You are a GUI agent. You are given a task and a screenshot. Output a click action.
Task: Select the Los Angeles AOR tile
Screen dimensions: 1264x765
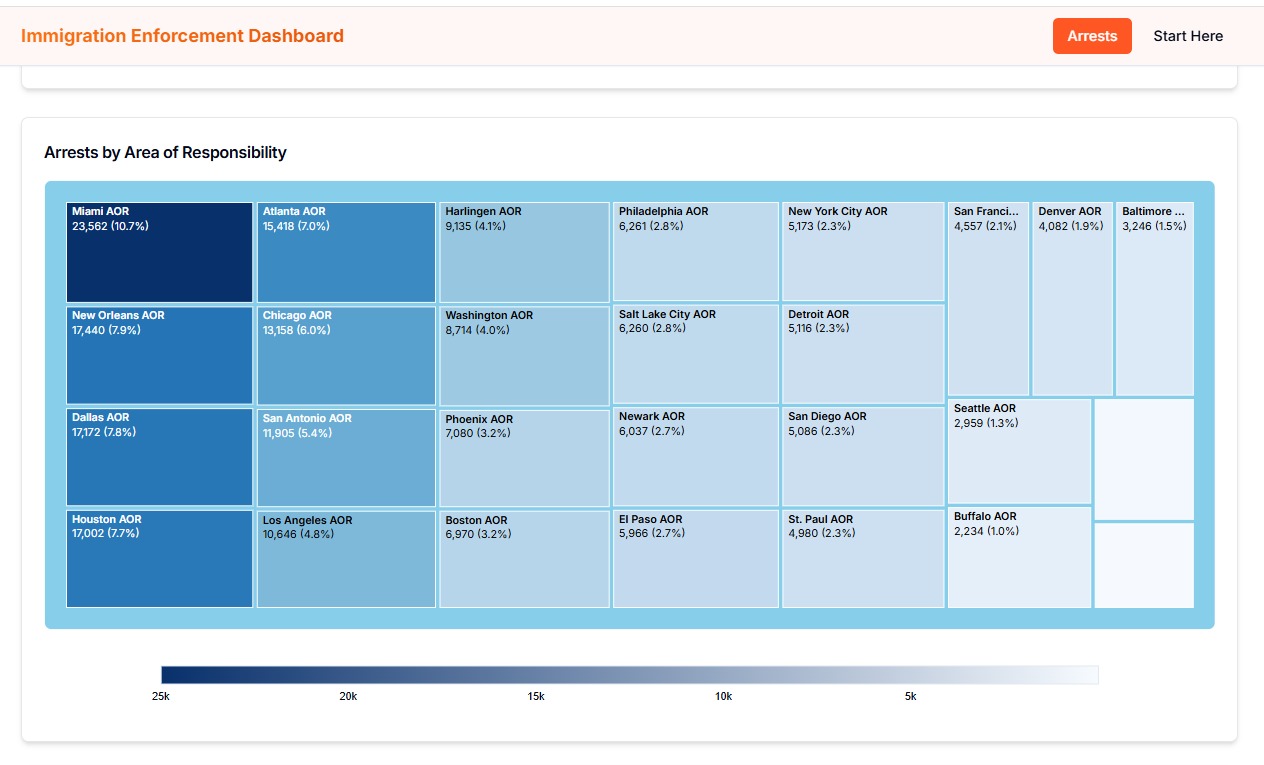[x=346, y=559]
